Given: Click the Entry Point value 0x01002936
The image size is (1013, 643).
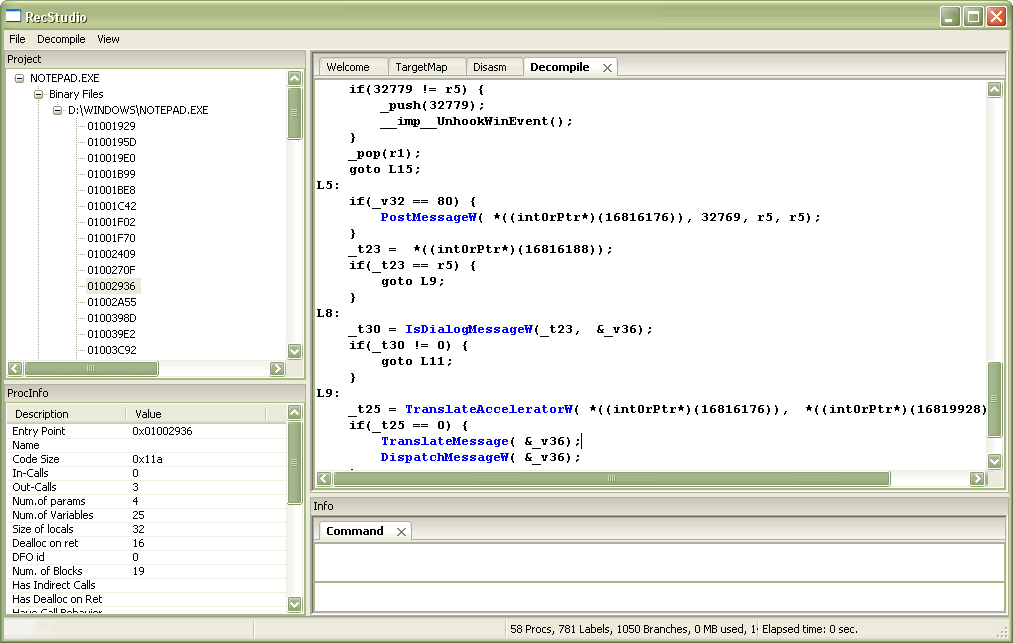Looking at the screenshot, I should coord(162,431).
